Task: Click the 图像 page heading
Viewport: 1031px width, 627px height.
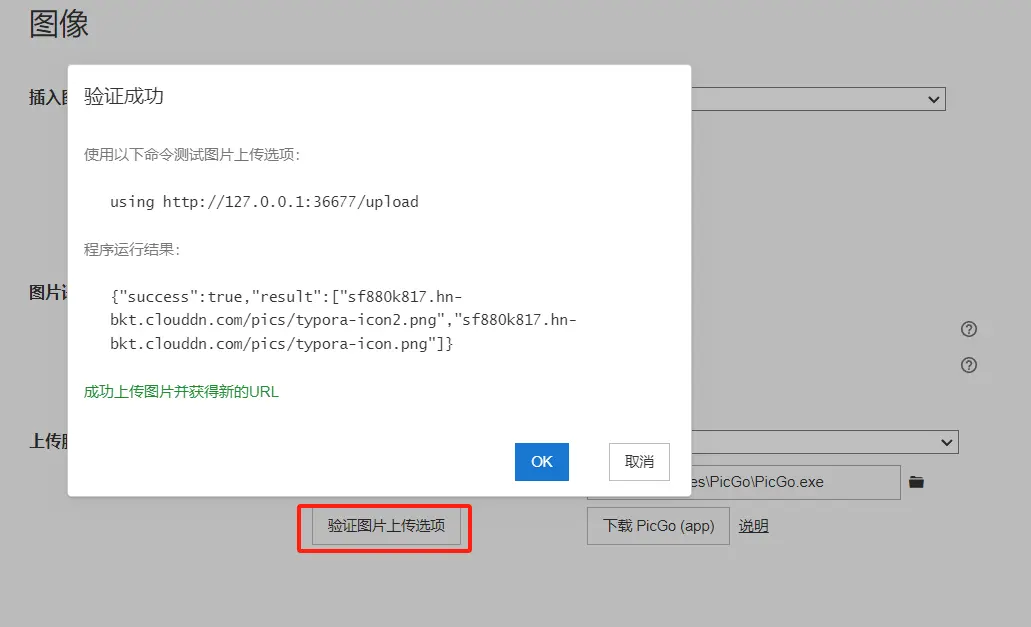Action: pyautogui.click(x=59, y=24)
